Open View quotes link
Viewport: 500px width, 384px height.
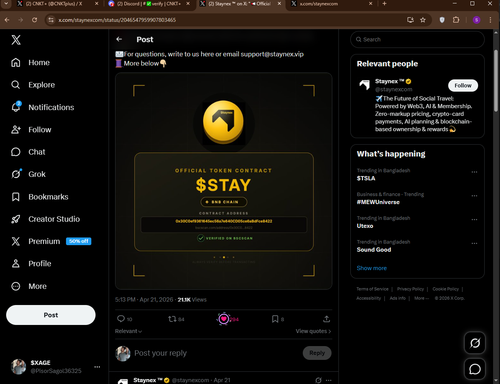(x=313, y=331)
